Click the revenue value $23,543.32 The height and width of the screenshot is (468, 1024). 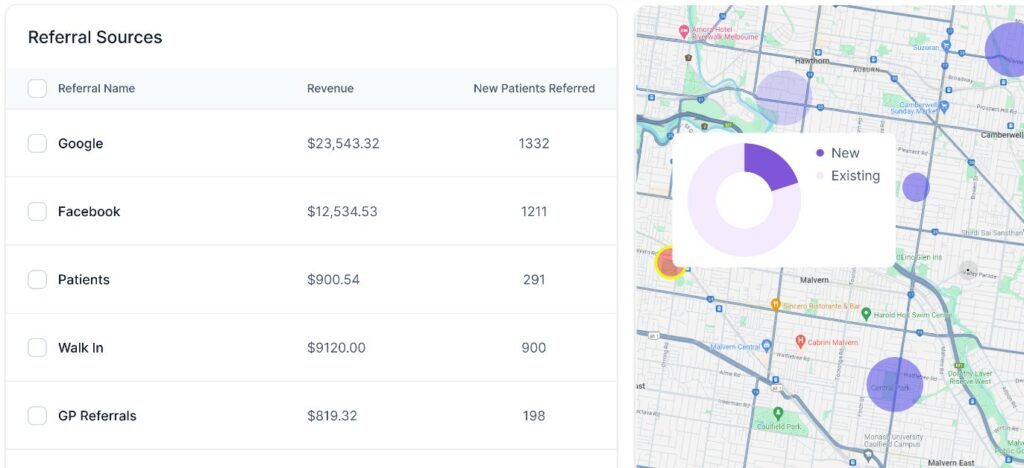click(x=343, y=144)
